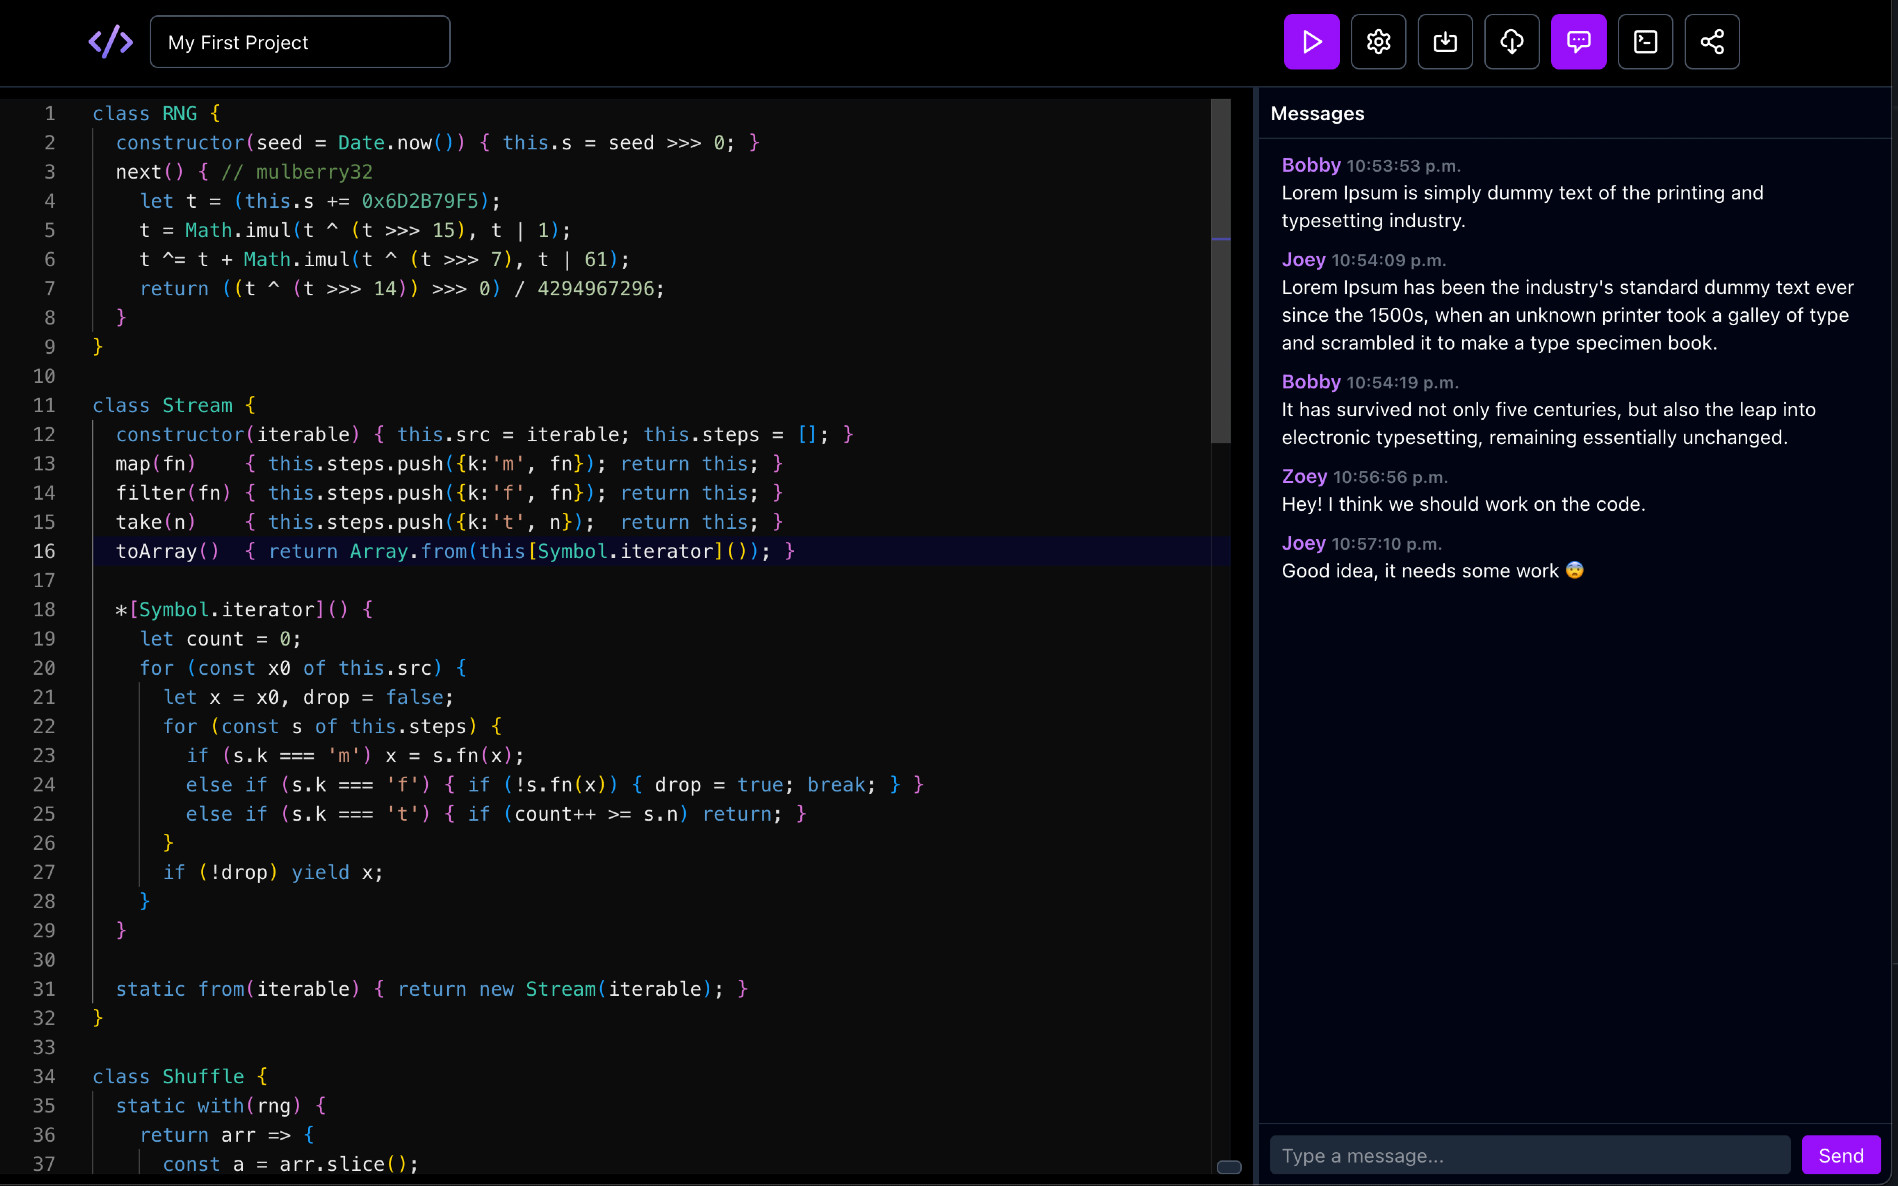Click 'static from(iterable)' method
Image resolution: width=1898 pixels, height=1186 pixels.
[237, 989]
